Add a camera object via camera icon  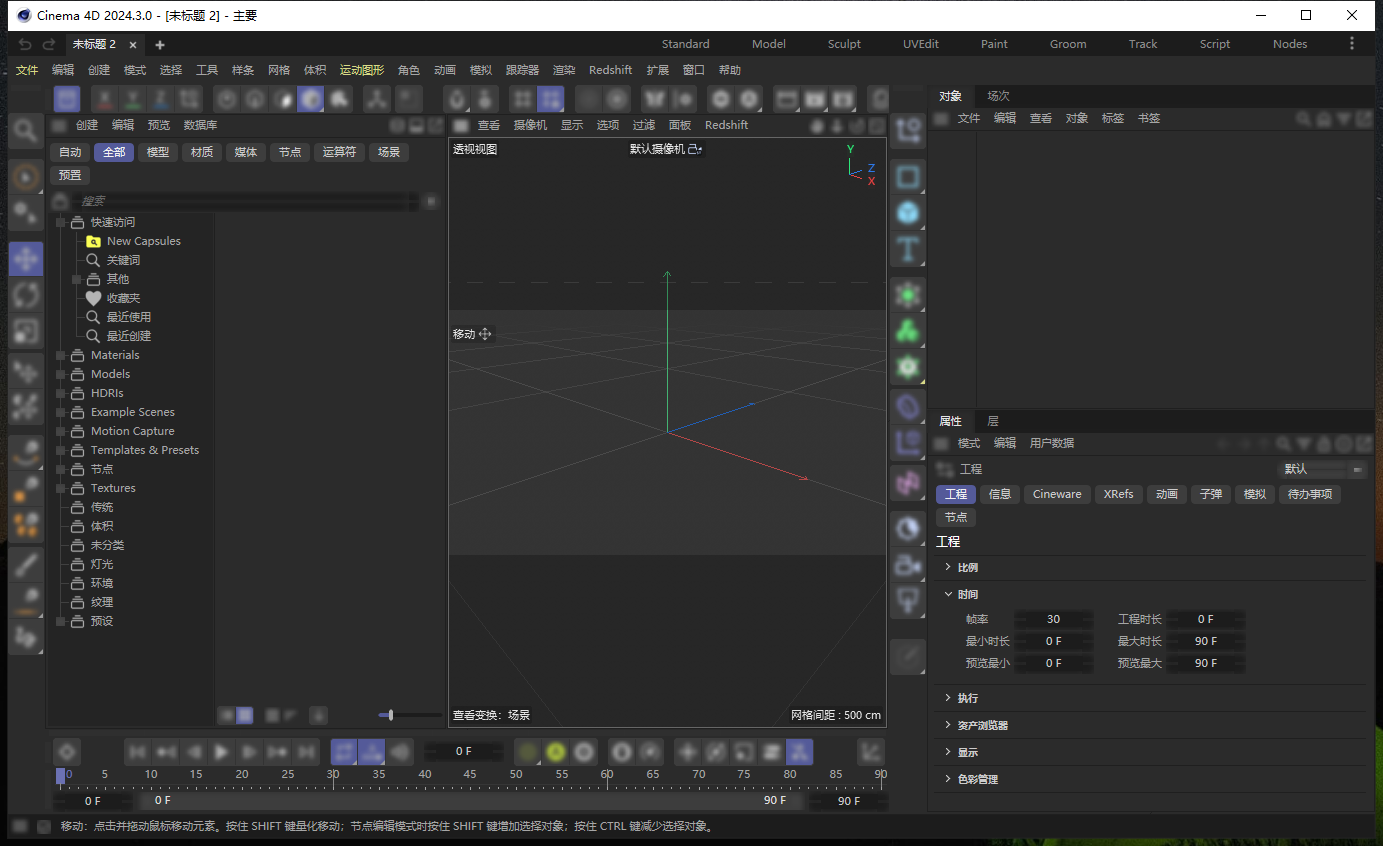tap(908, 565)
